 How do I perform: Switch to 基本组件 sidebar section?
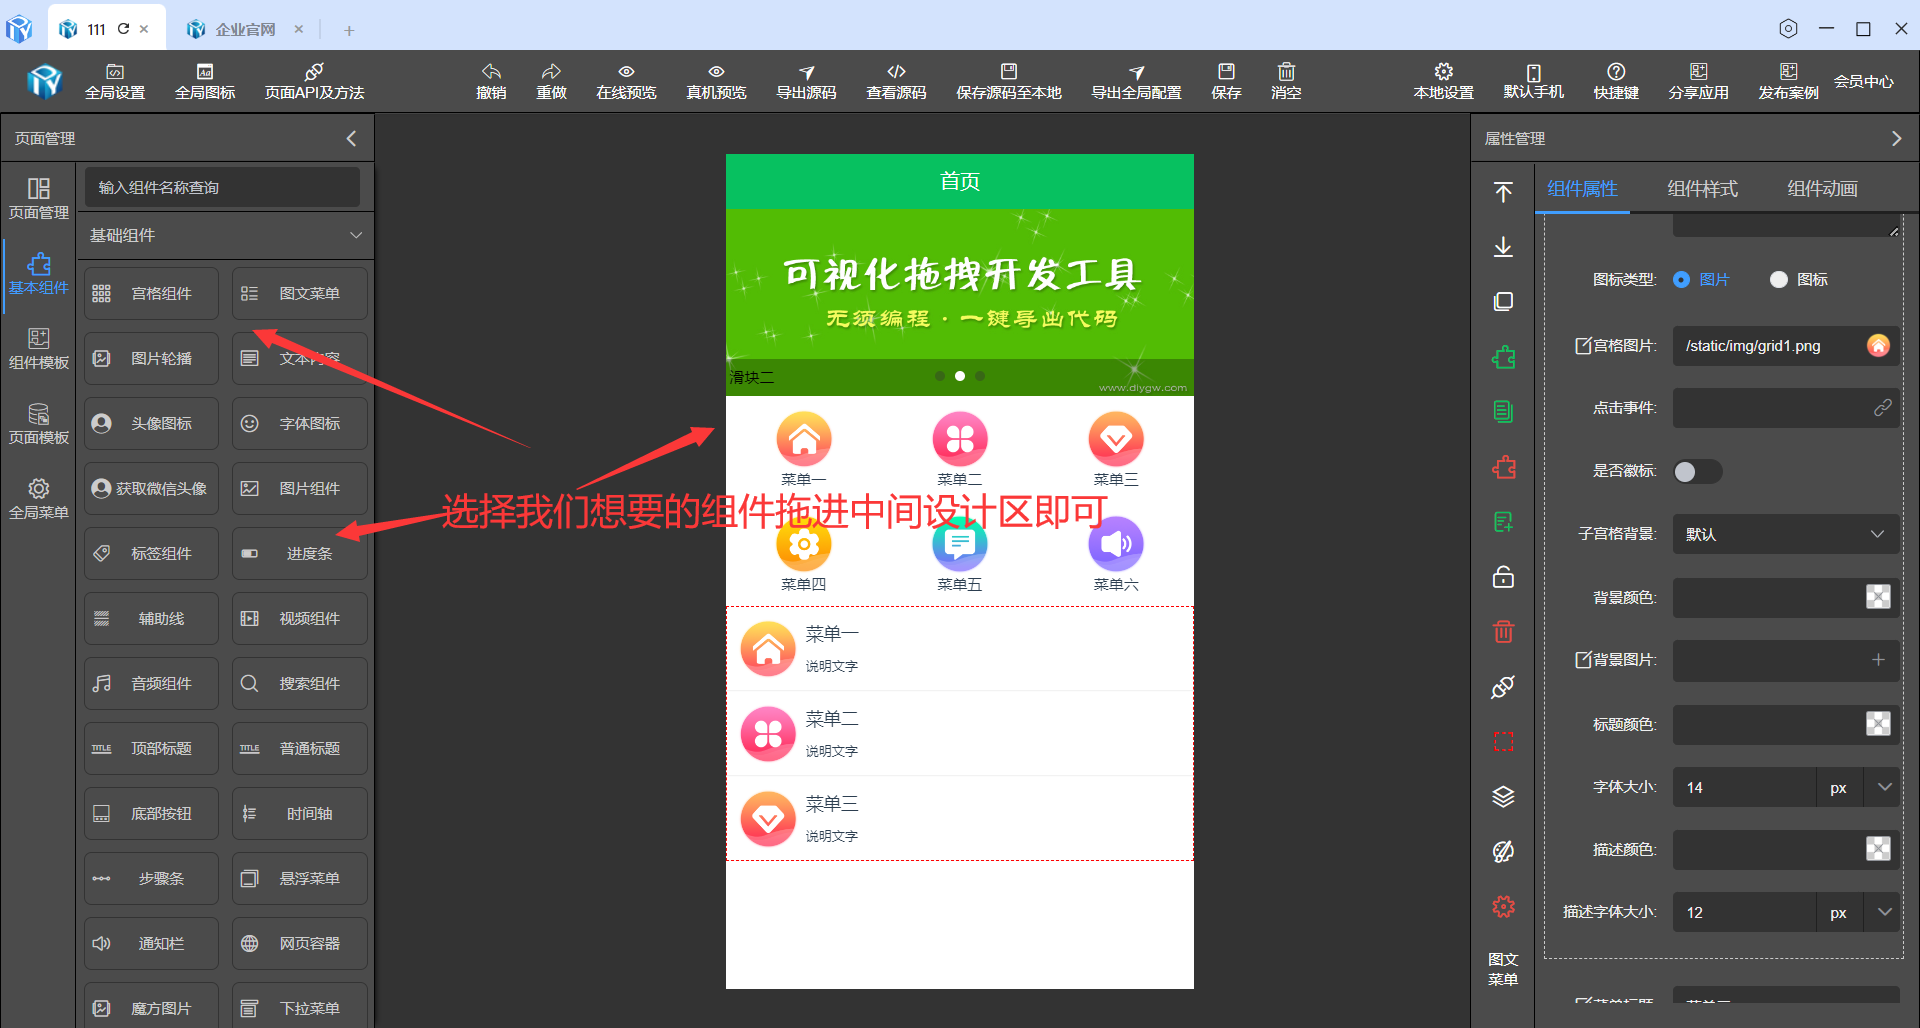pyautogui.click(x=39, y=274)
